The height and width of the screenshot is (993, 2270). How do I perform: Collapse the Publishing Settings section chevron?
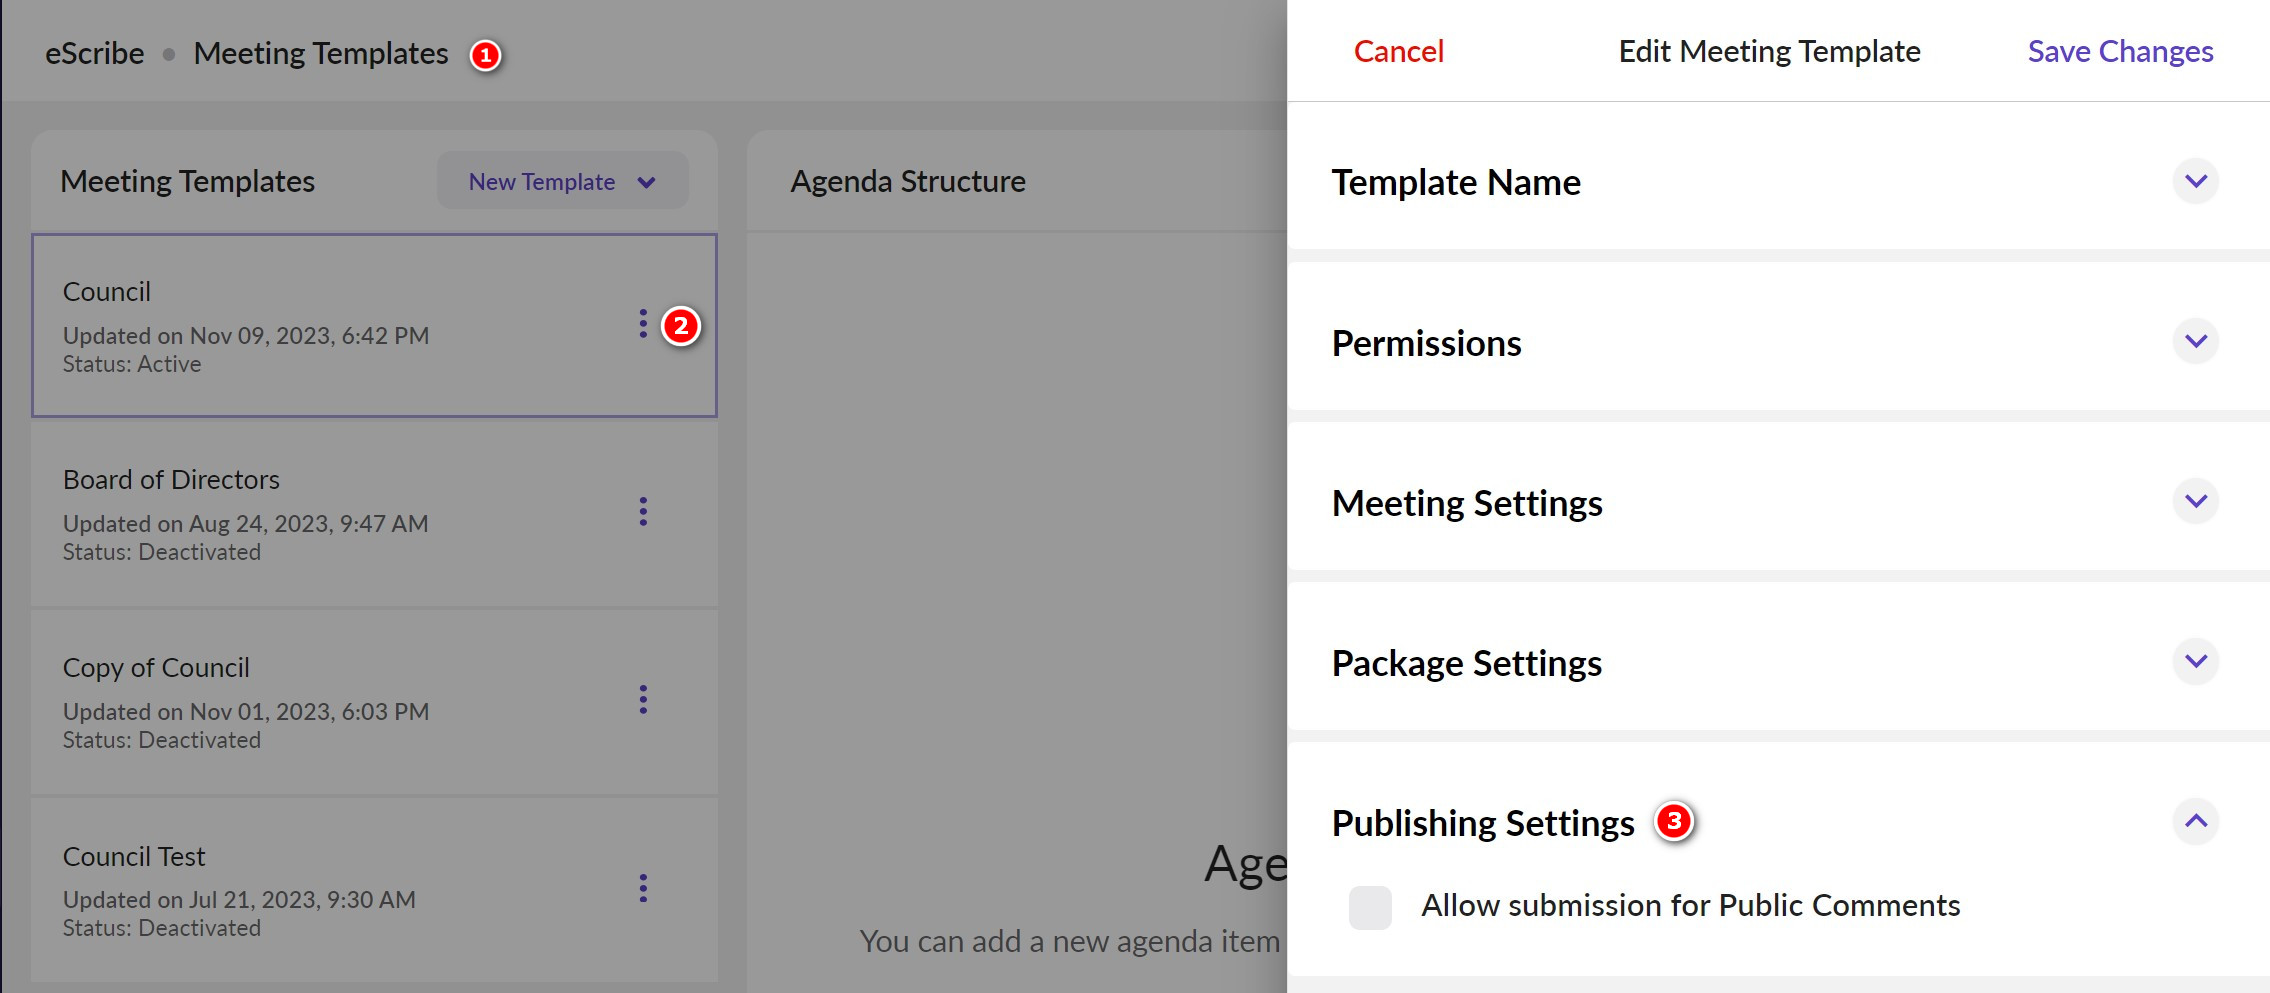pos(2195,822)
